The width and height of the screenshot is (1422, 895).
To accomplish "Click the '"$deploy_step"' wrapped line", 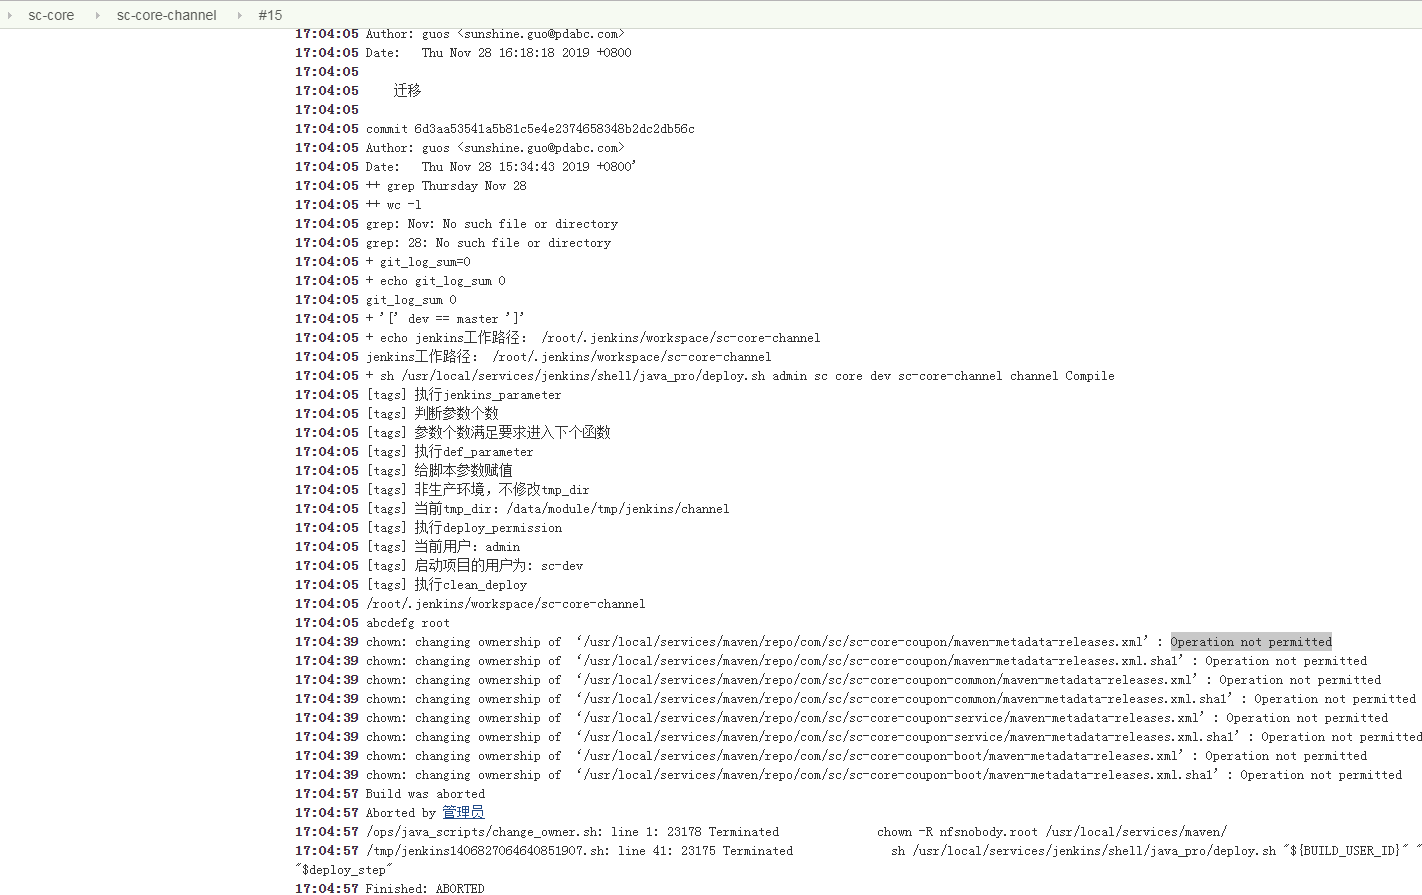I will point(343,870).
